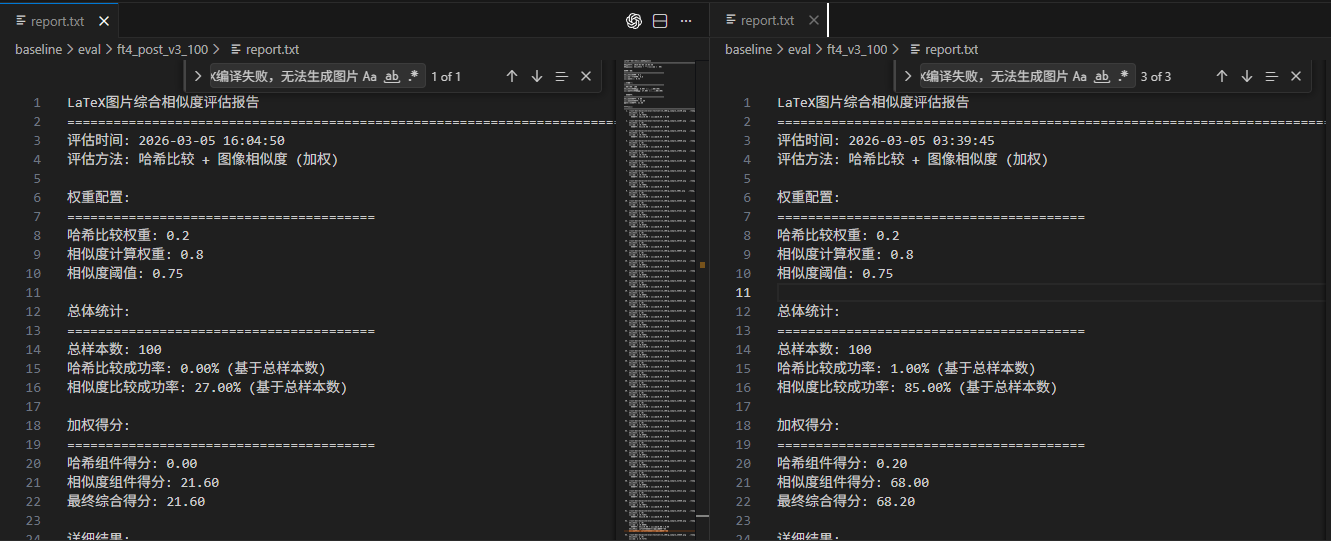Click '相似度比较成功率: 27.00%' line in left editor
1331x541 pixels.
click(207, 387)
